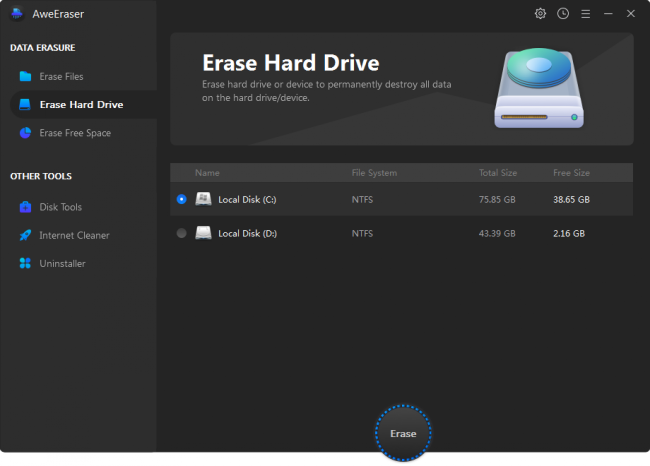Click the large hard drive illustration
The width and height of the screenshot is (650, 466).
click(539, 88)
